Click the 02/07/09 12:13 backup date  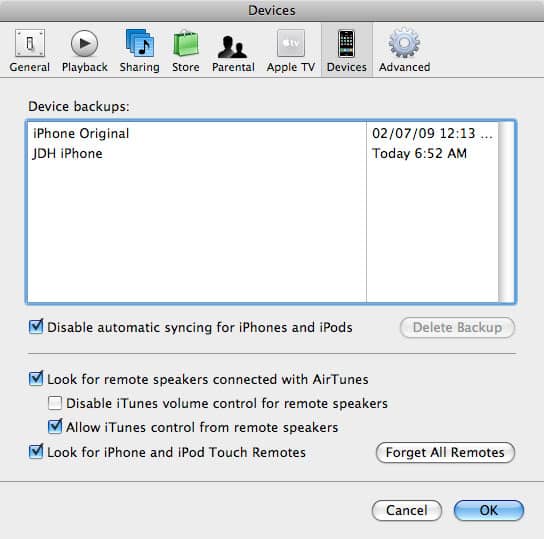(x=432, y=134)
